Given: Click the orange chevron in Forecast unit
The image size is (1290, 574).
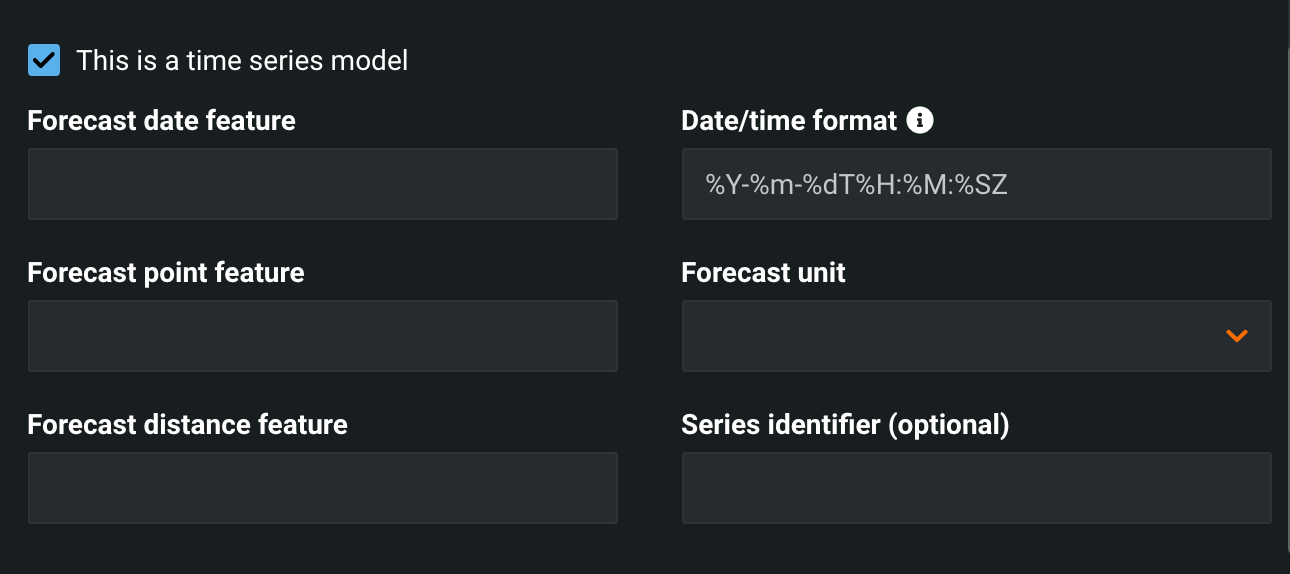Looking at the screenshot, I should coord(1237,336).
